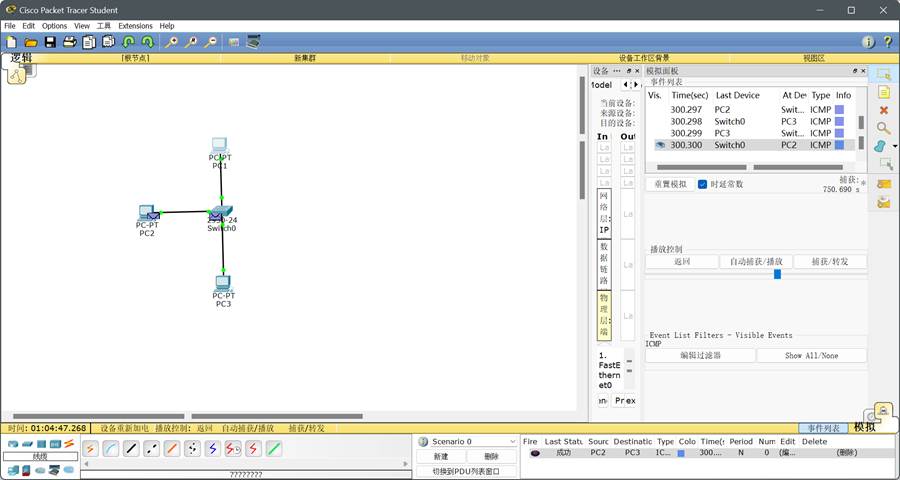Image resolution: width=900 pixels, height=480 pixels.
Task: Click the 删除 scenario button
Action: coord(492,456)
